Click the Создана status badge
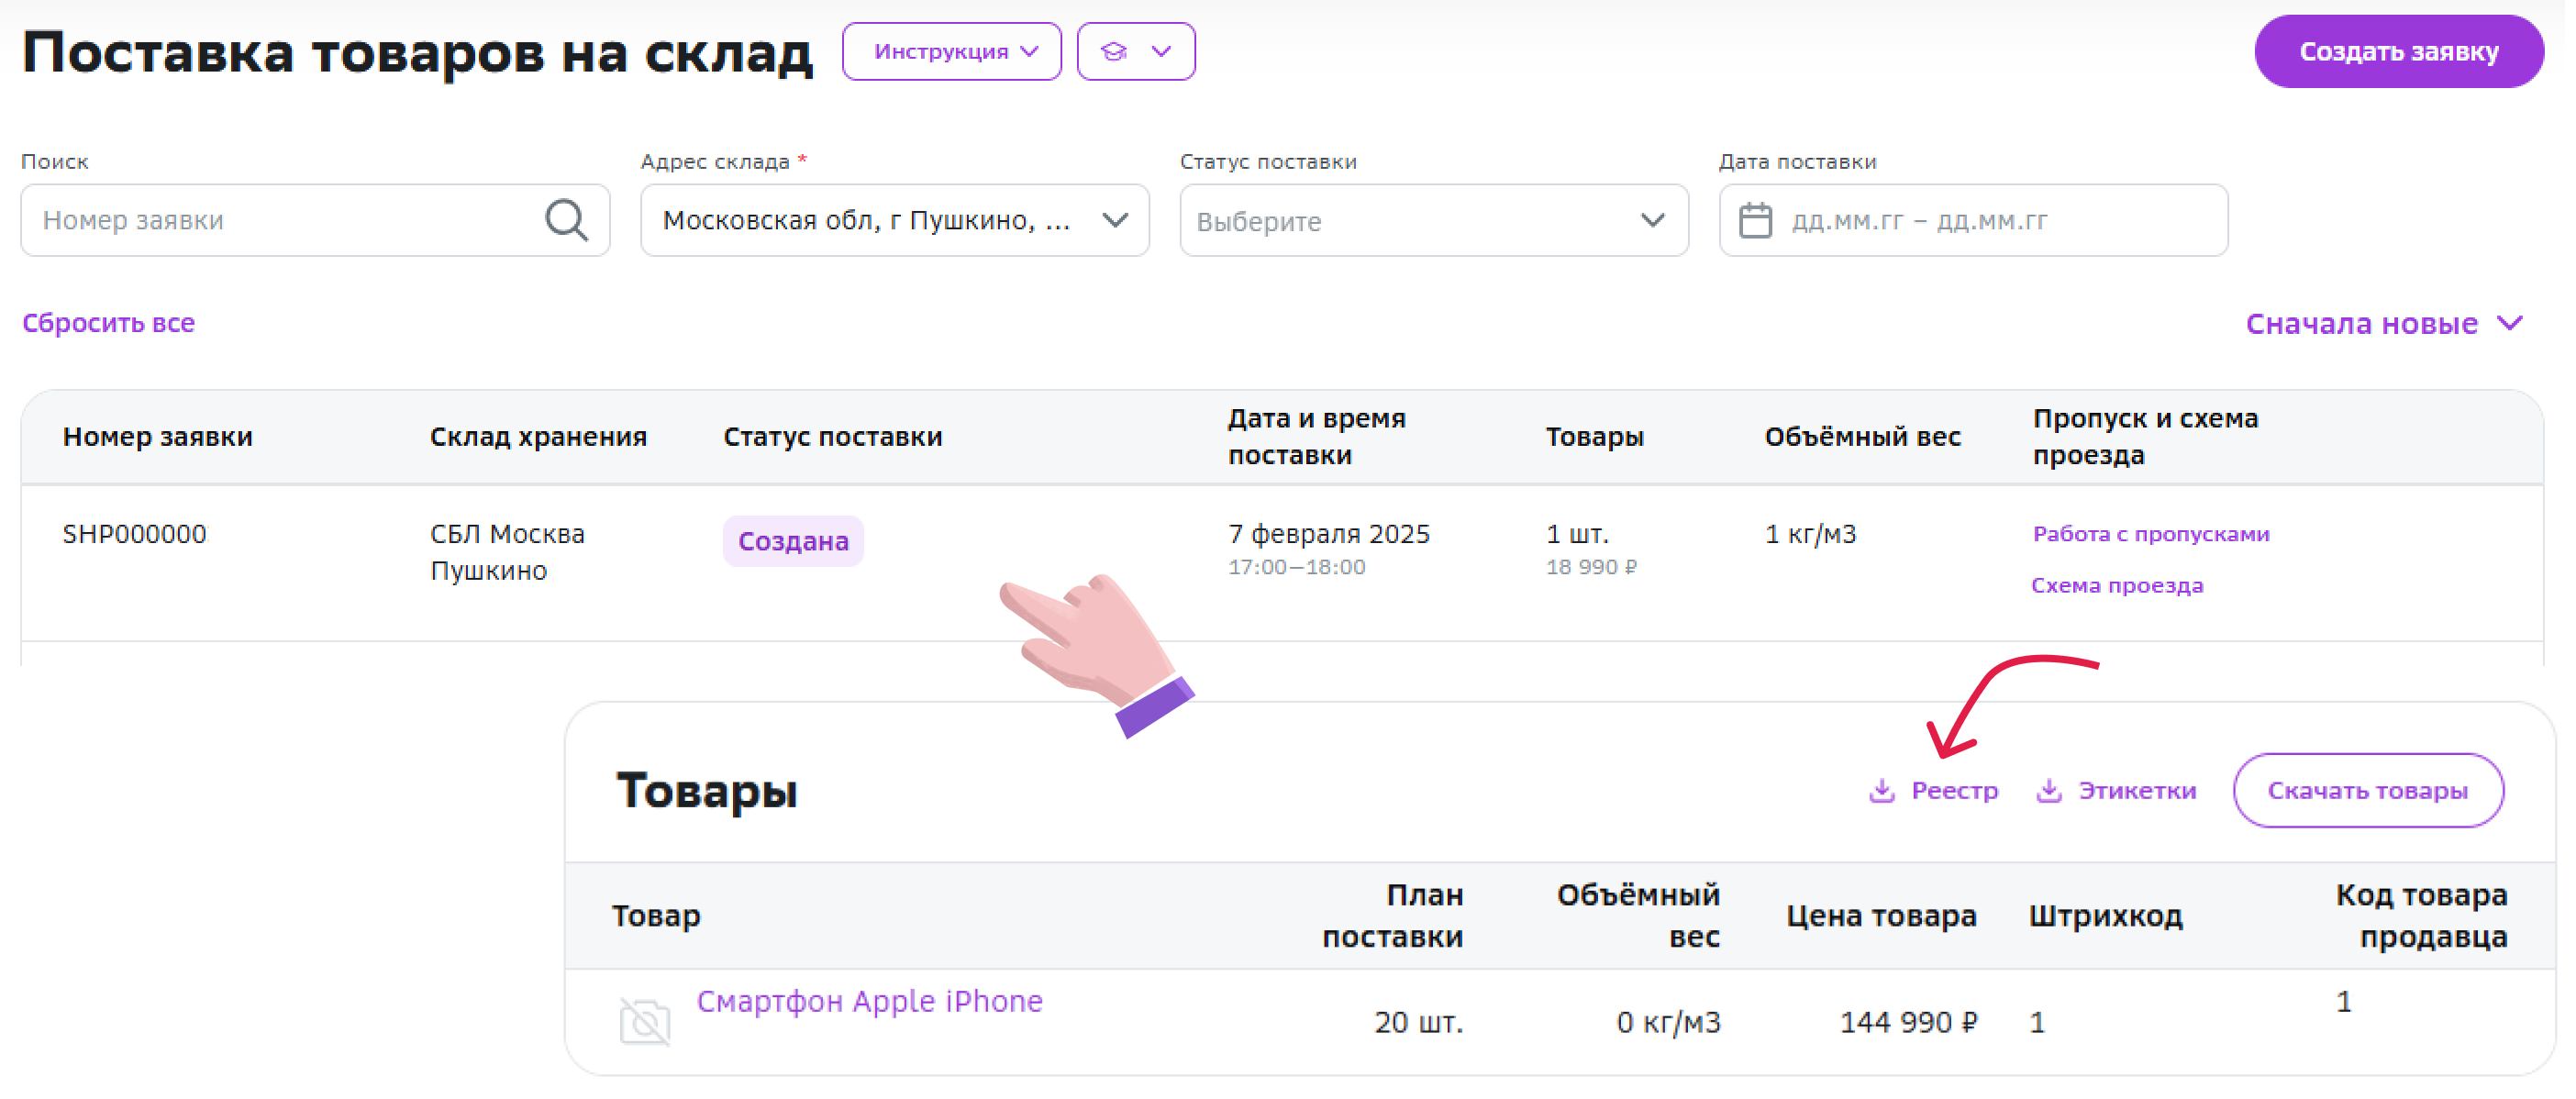 (793, 541)
